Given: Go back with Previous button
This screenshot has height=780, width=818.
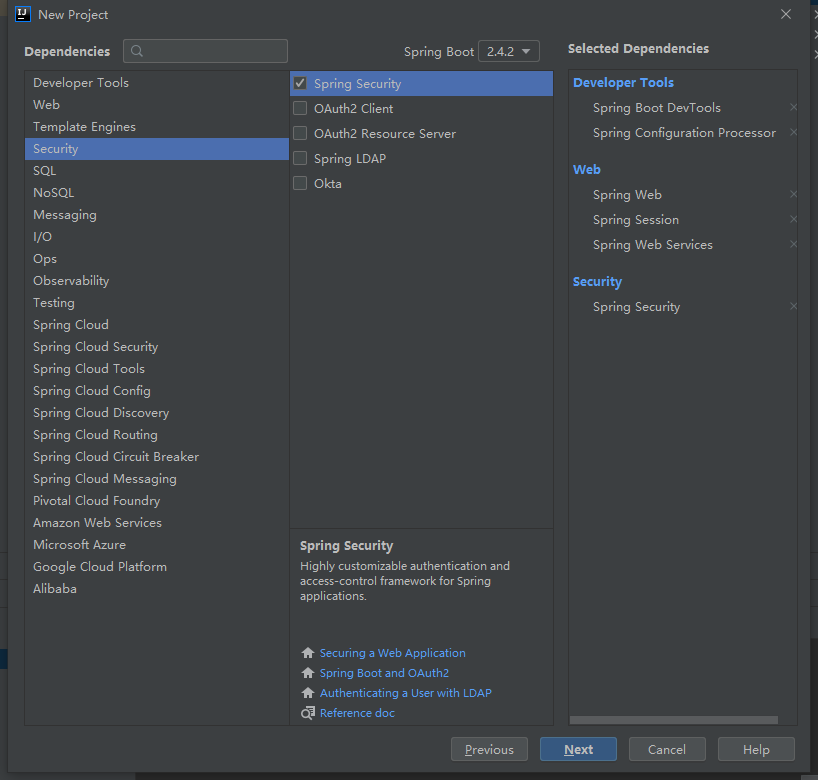Looking at the screenshot, I should (x=489, y=749).
